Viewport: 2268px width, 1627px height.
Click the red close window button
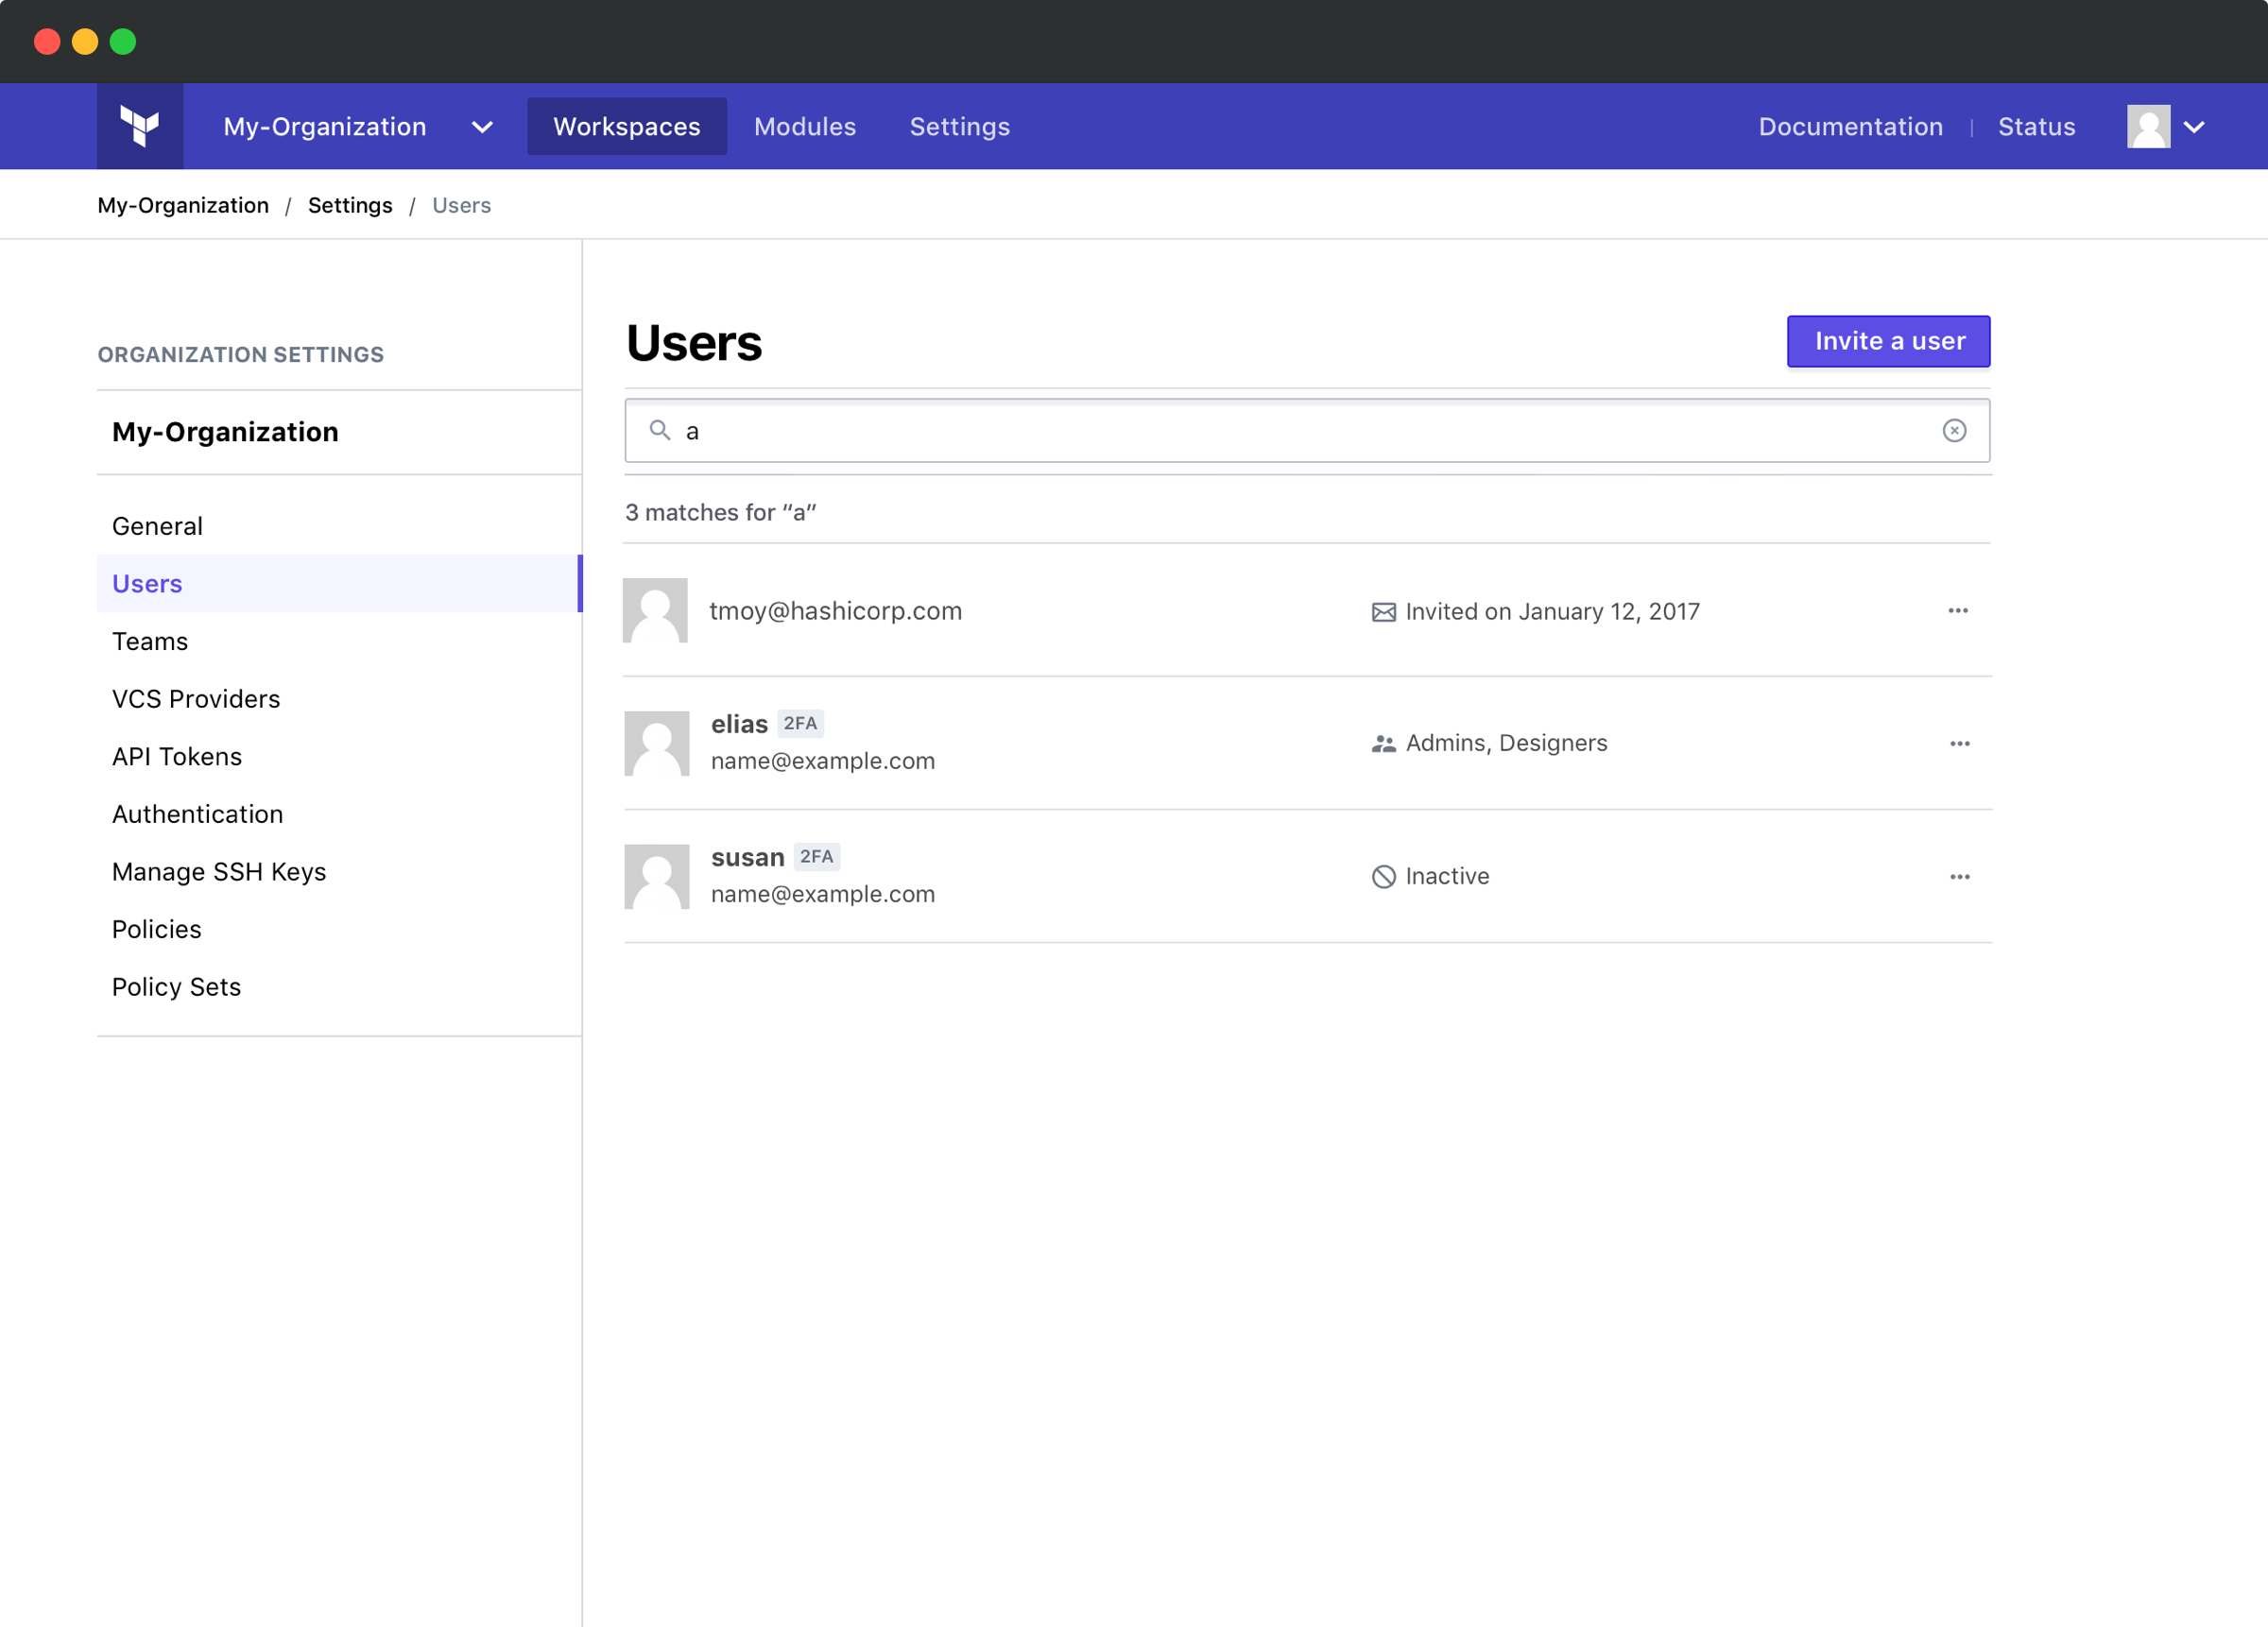click(47, 42)
